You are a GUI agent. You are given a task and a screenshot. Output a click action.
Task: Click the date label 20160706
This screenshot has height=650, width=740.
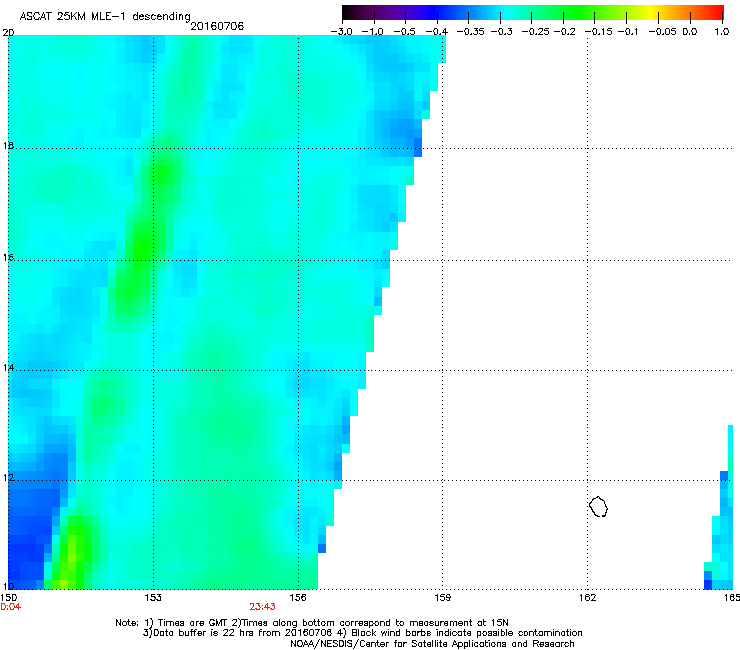[x=217, y=26]
